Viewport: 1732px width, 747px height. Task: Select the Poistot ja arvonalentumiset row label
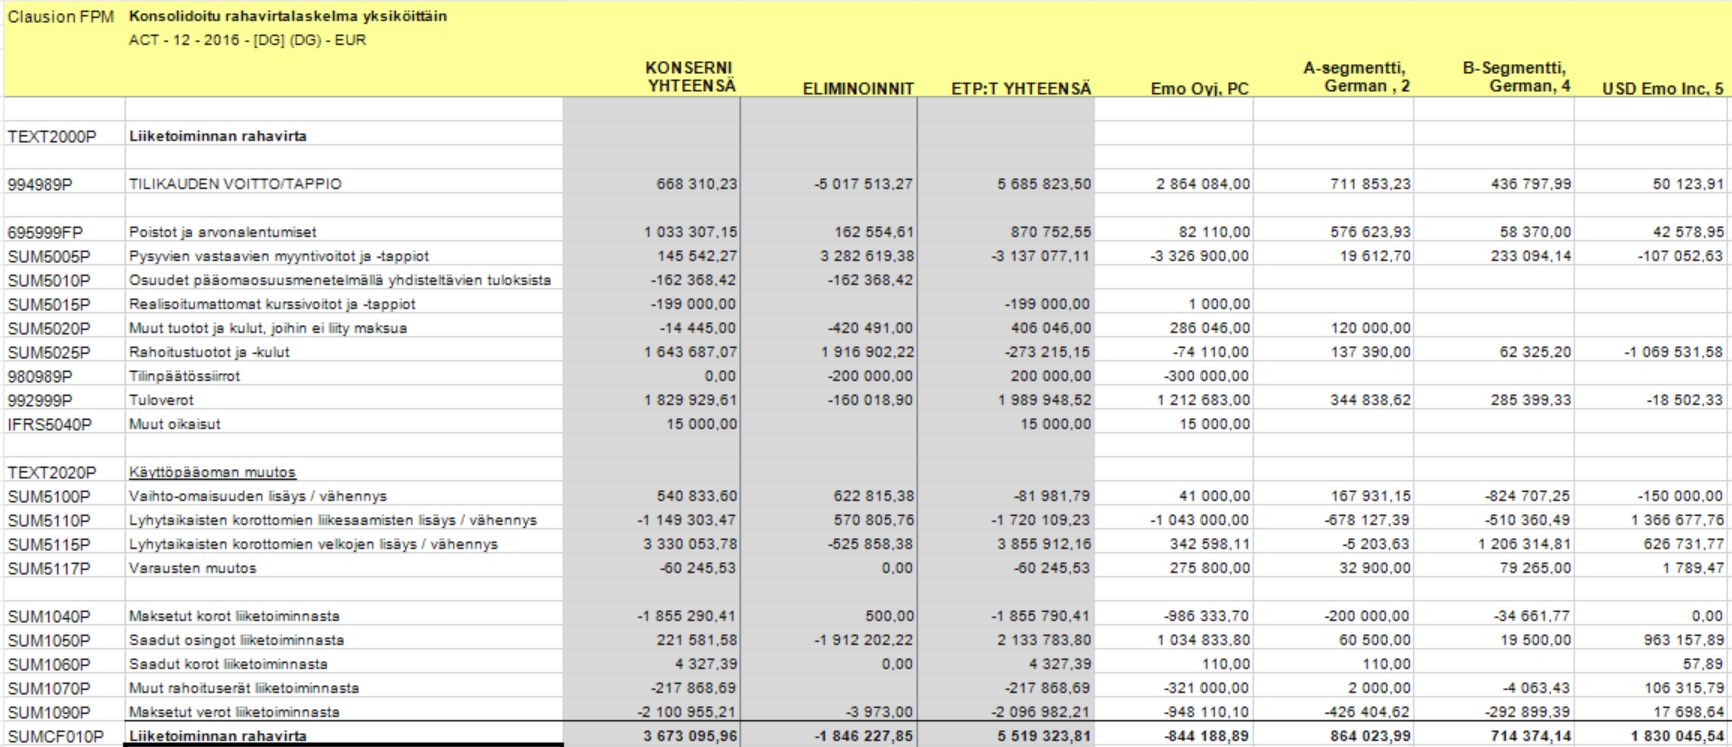pyautogui.click(x=224, y=232)
